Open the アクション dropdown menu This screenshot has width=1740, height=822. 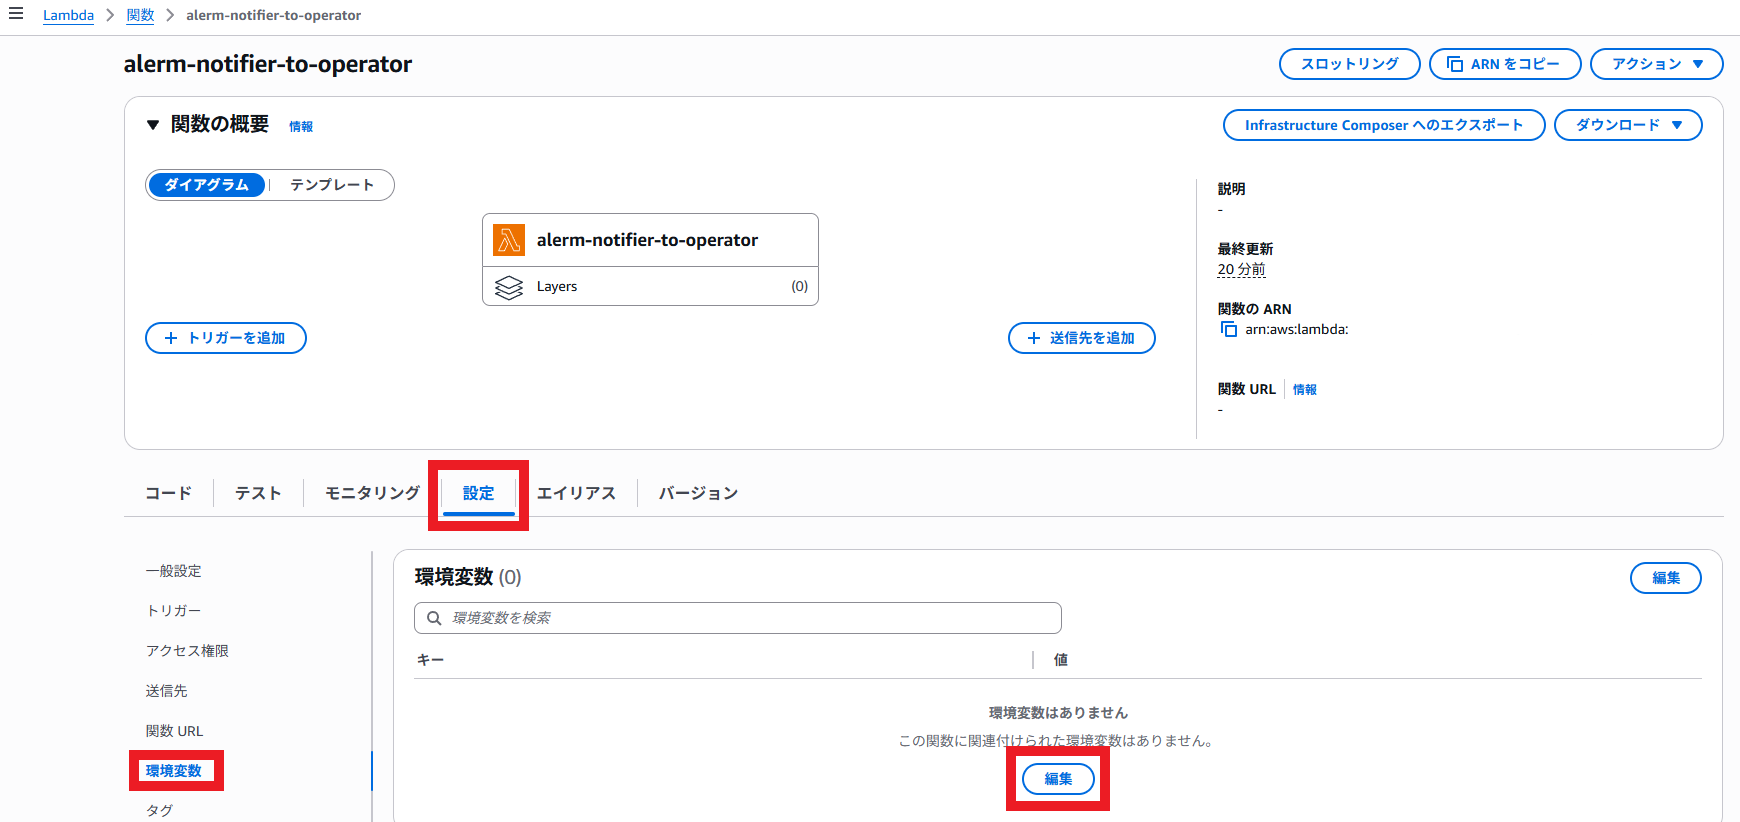(1656, 64)
